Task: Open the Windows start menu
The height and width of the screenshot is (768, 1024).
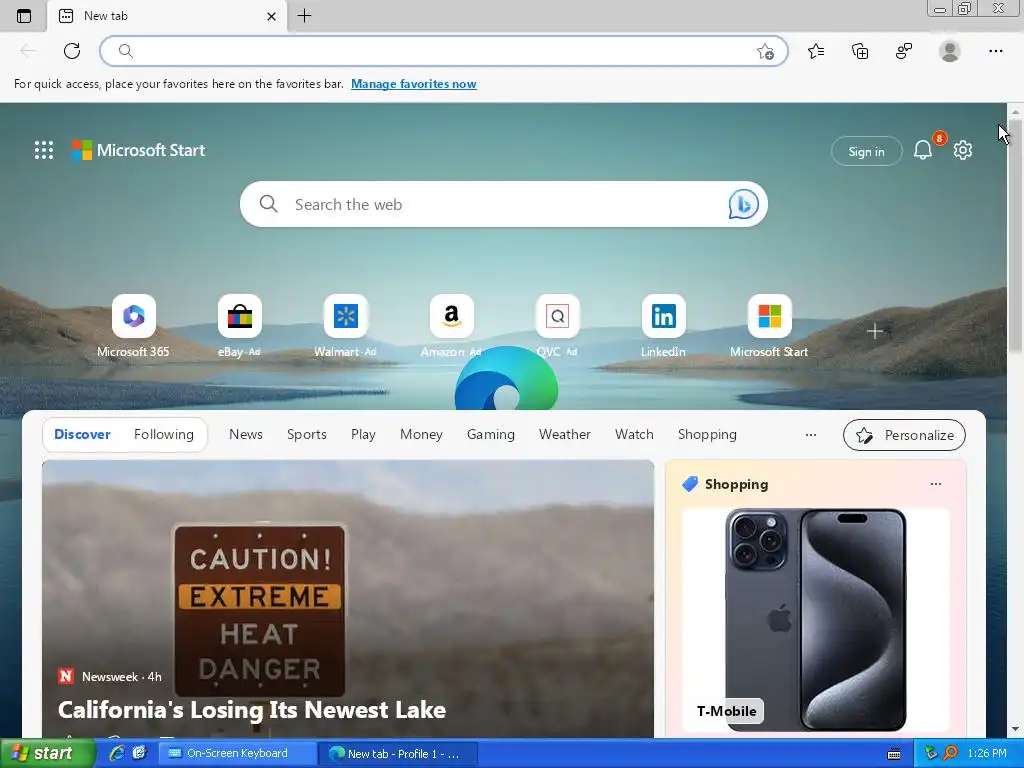Action: [46, 753]
